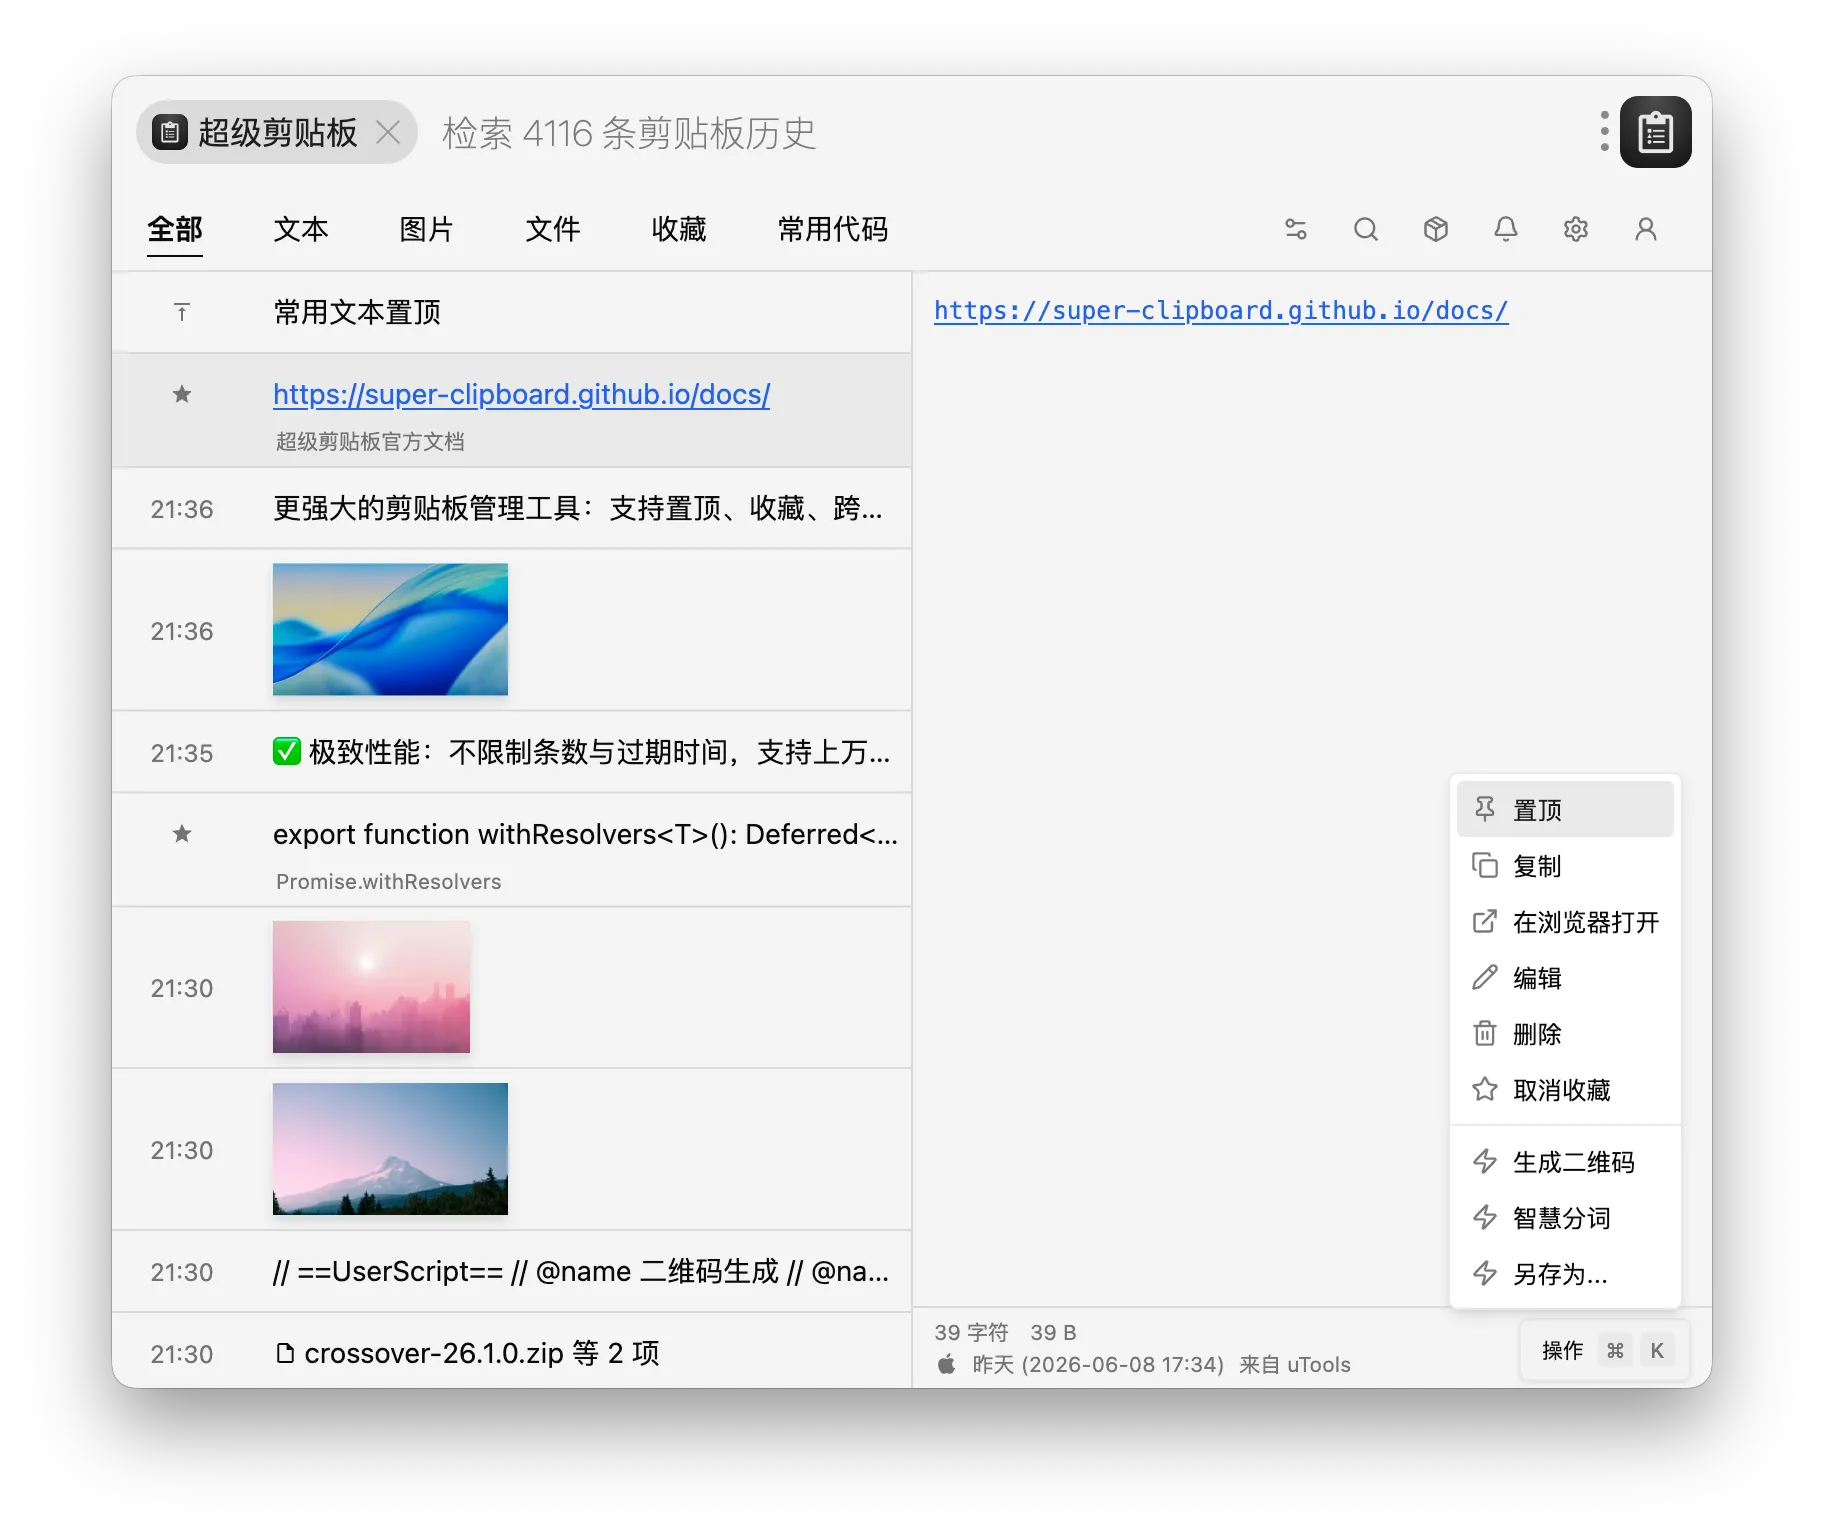This screenshot has height=1536, width=1824.
Task: Click the Promise.withResolvers note text
Action: click(x=389, y=881)
